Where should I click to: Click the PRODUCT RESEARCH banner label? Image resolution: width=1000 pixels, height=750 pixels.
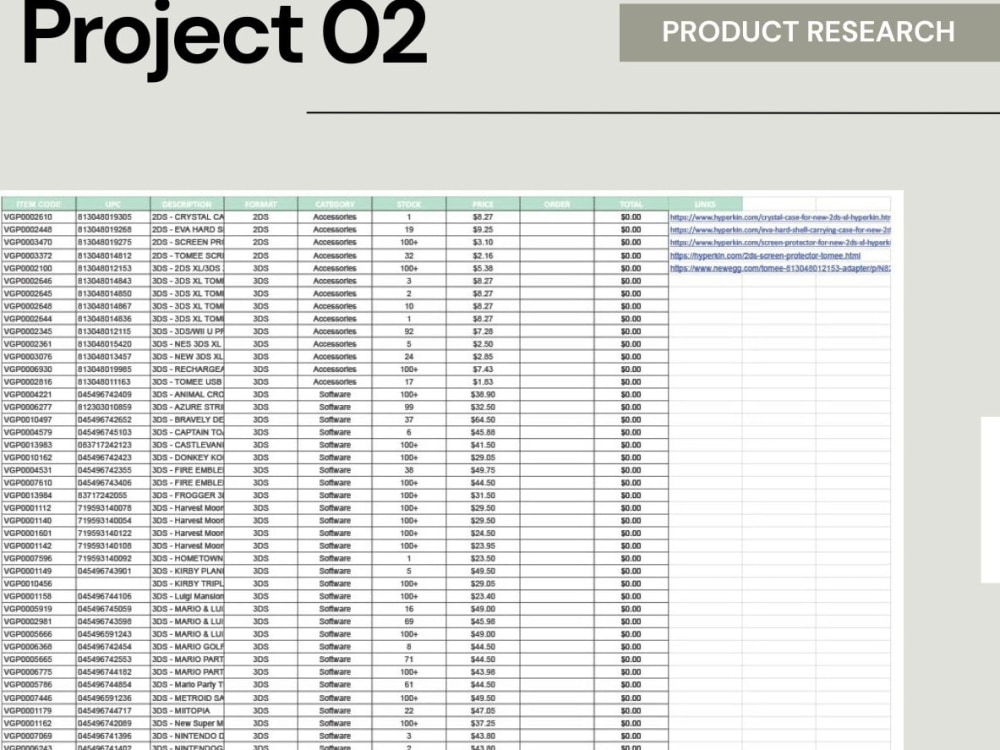808,32
